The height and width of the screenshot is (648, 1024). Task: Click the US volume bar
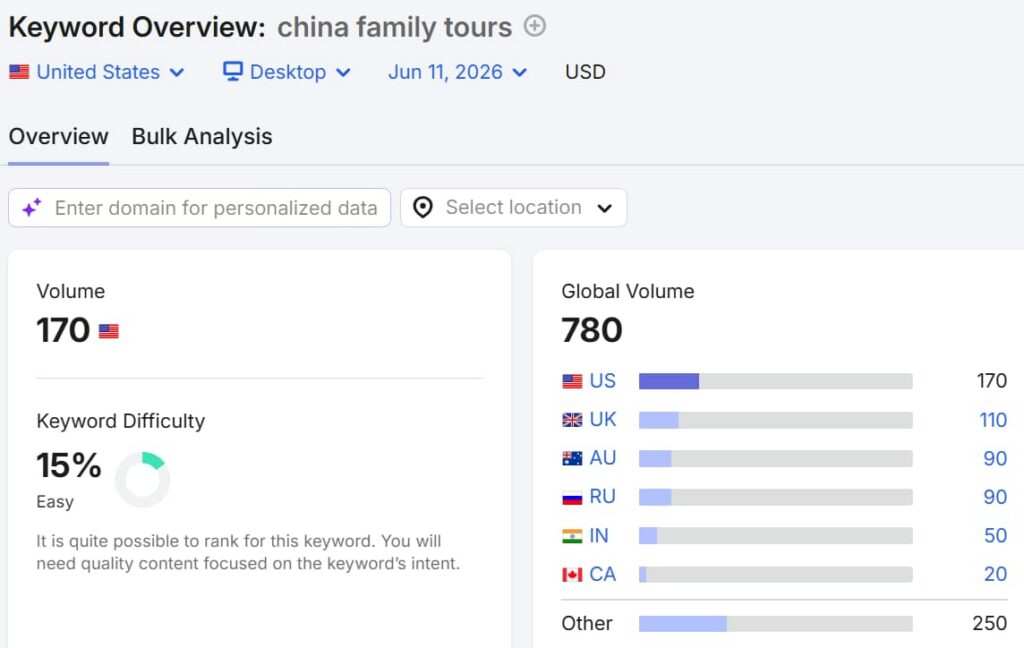[775, 381]
